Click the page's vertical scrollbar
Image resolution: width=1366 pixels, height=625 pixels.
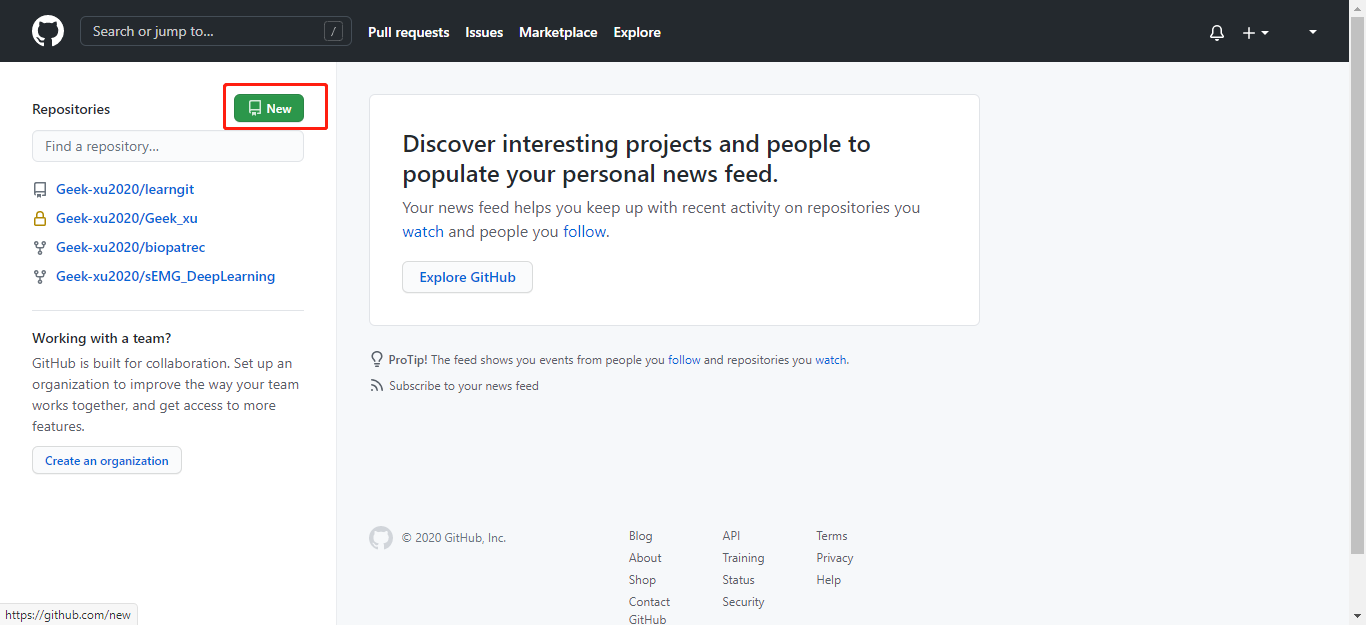click(1357, 300)
